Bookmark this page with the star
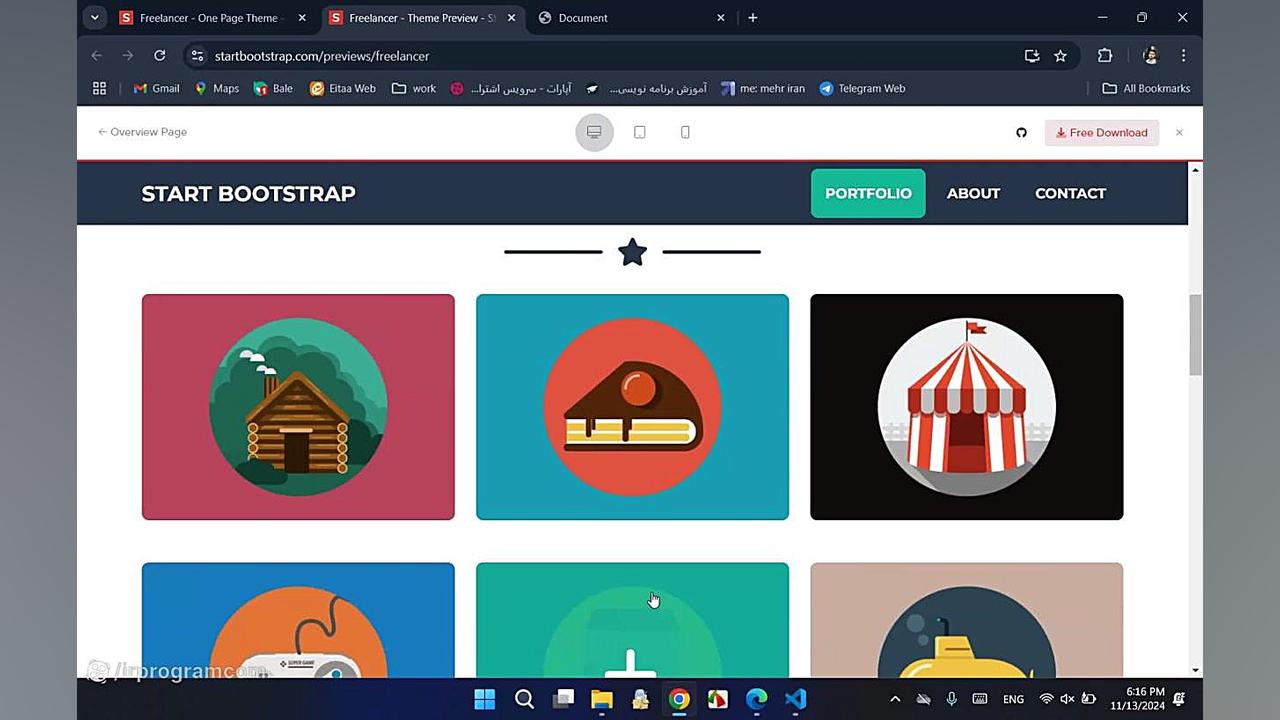The image size is (1280, 720). pyautogui.click(x=1060, y=56)
